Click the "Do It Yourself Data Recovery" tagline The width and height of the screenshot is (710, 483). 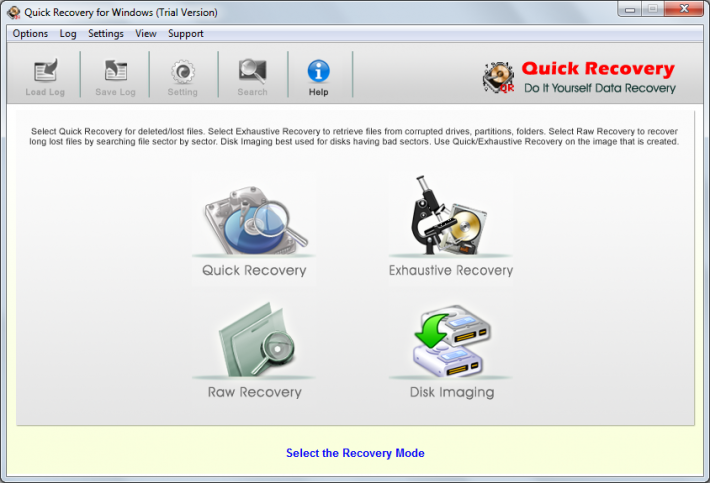point(600,88)
